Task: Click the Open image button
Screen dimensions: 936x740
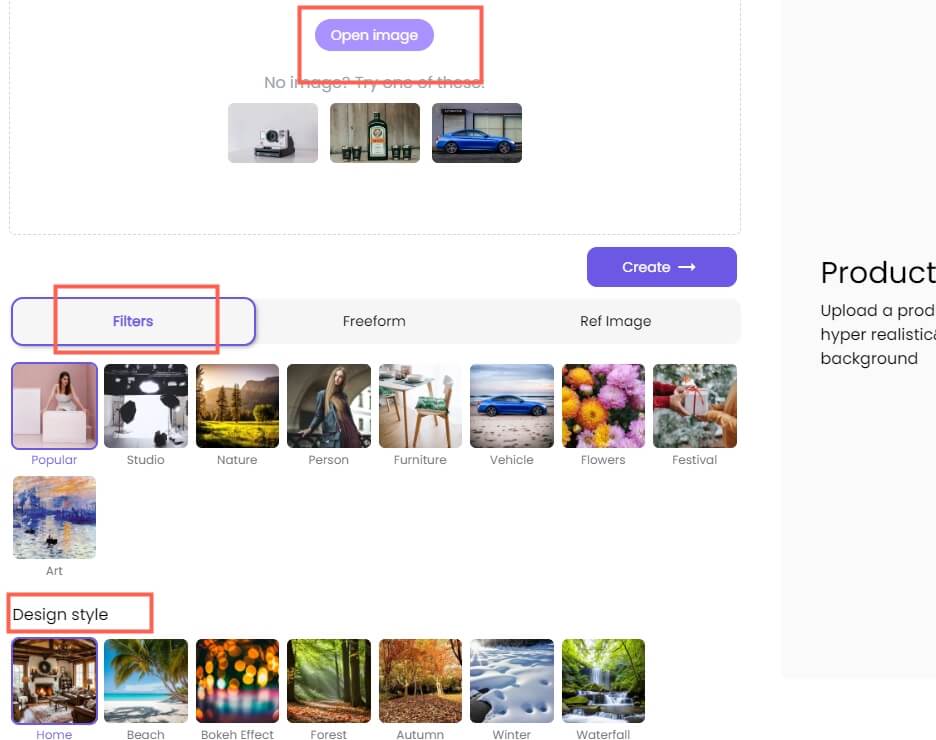Action: [x=374, y=35]
